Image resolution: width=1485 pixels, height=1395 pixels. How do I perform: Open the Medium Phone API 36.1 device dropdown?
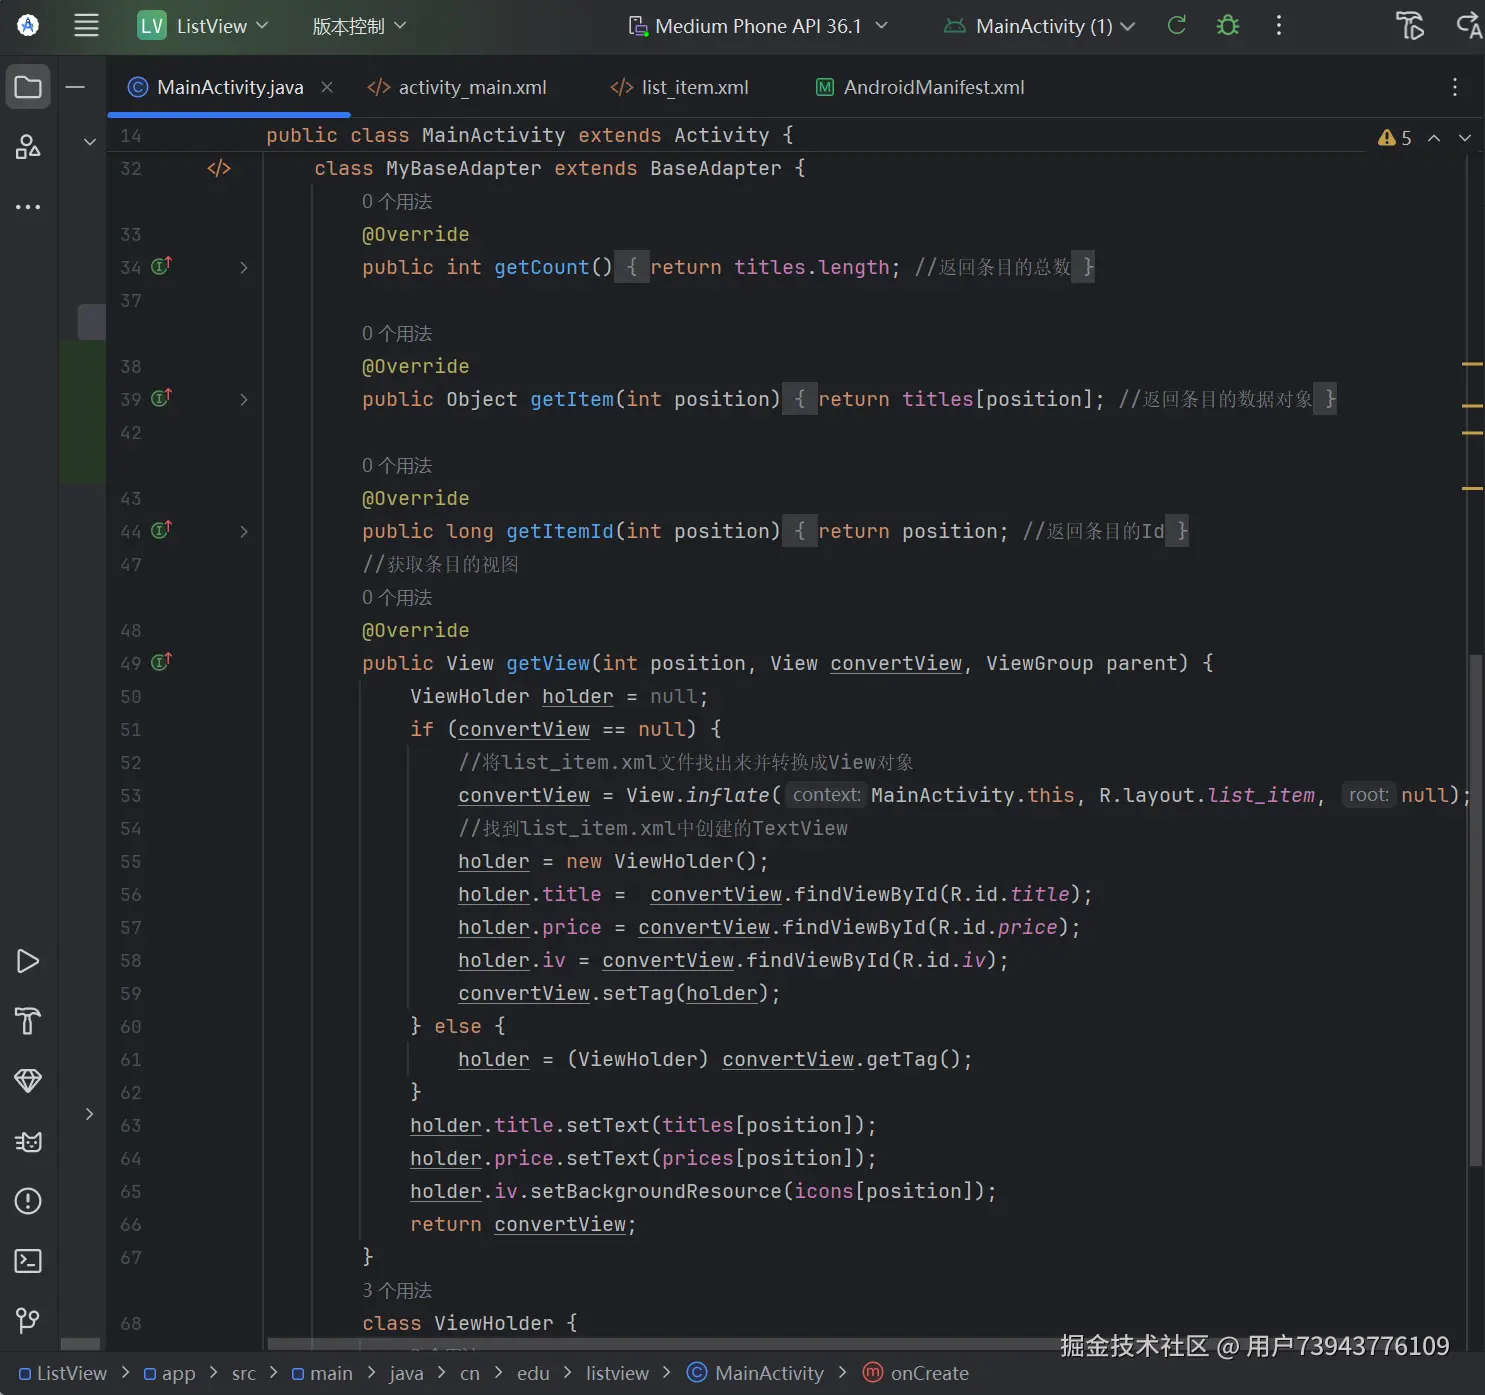(x=758, y=26)
